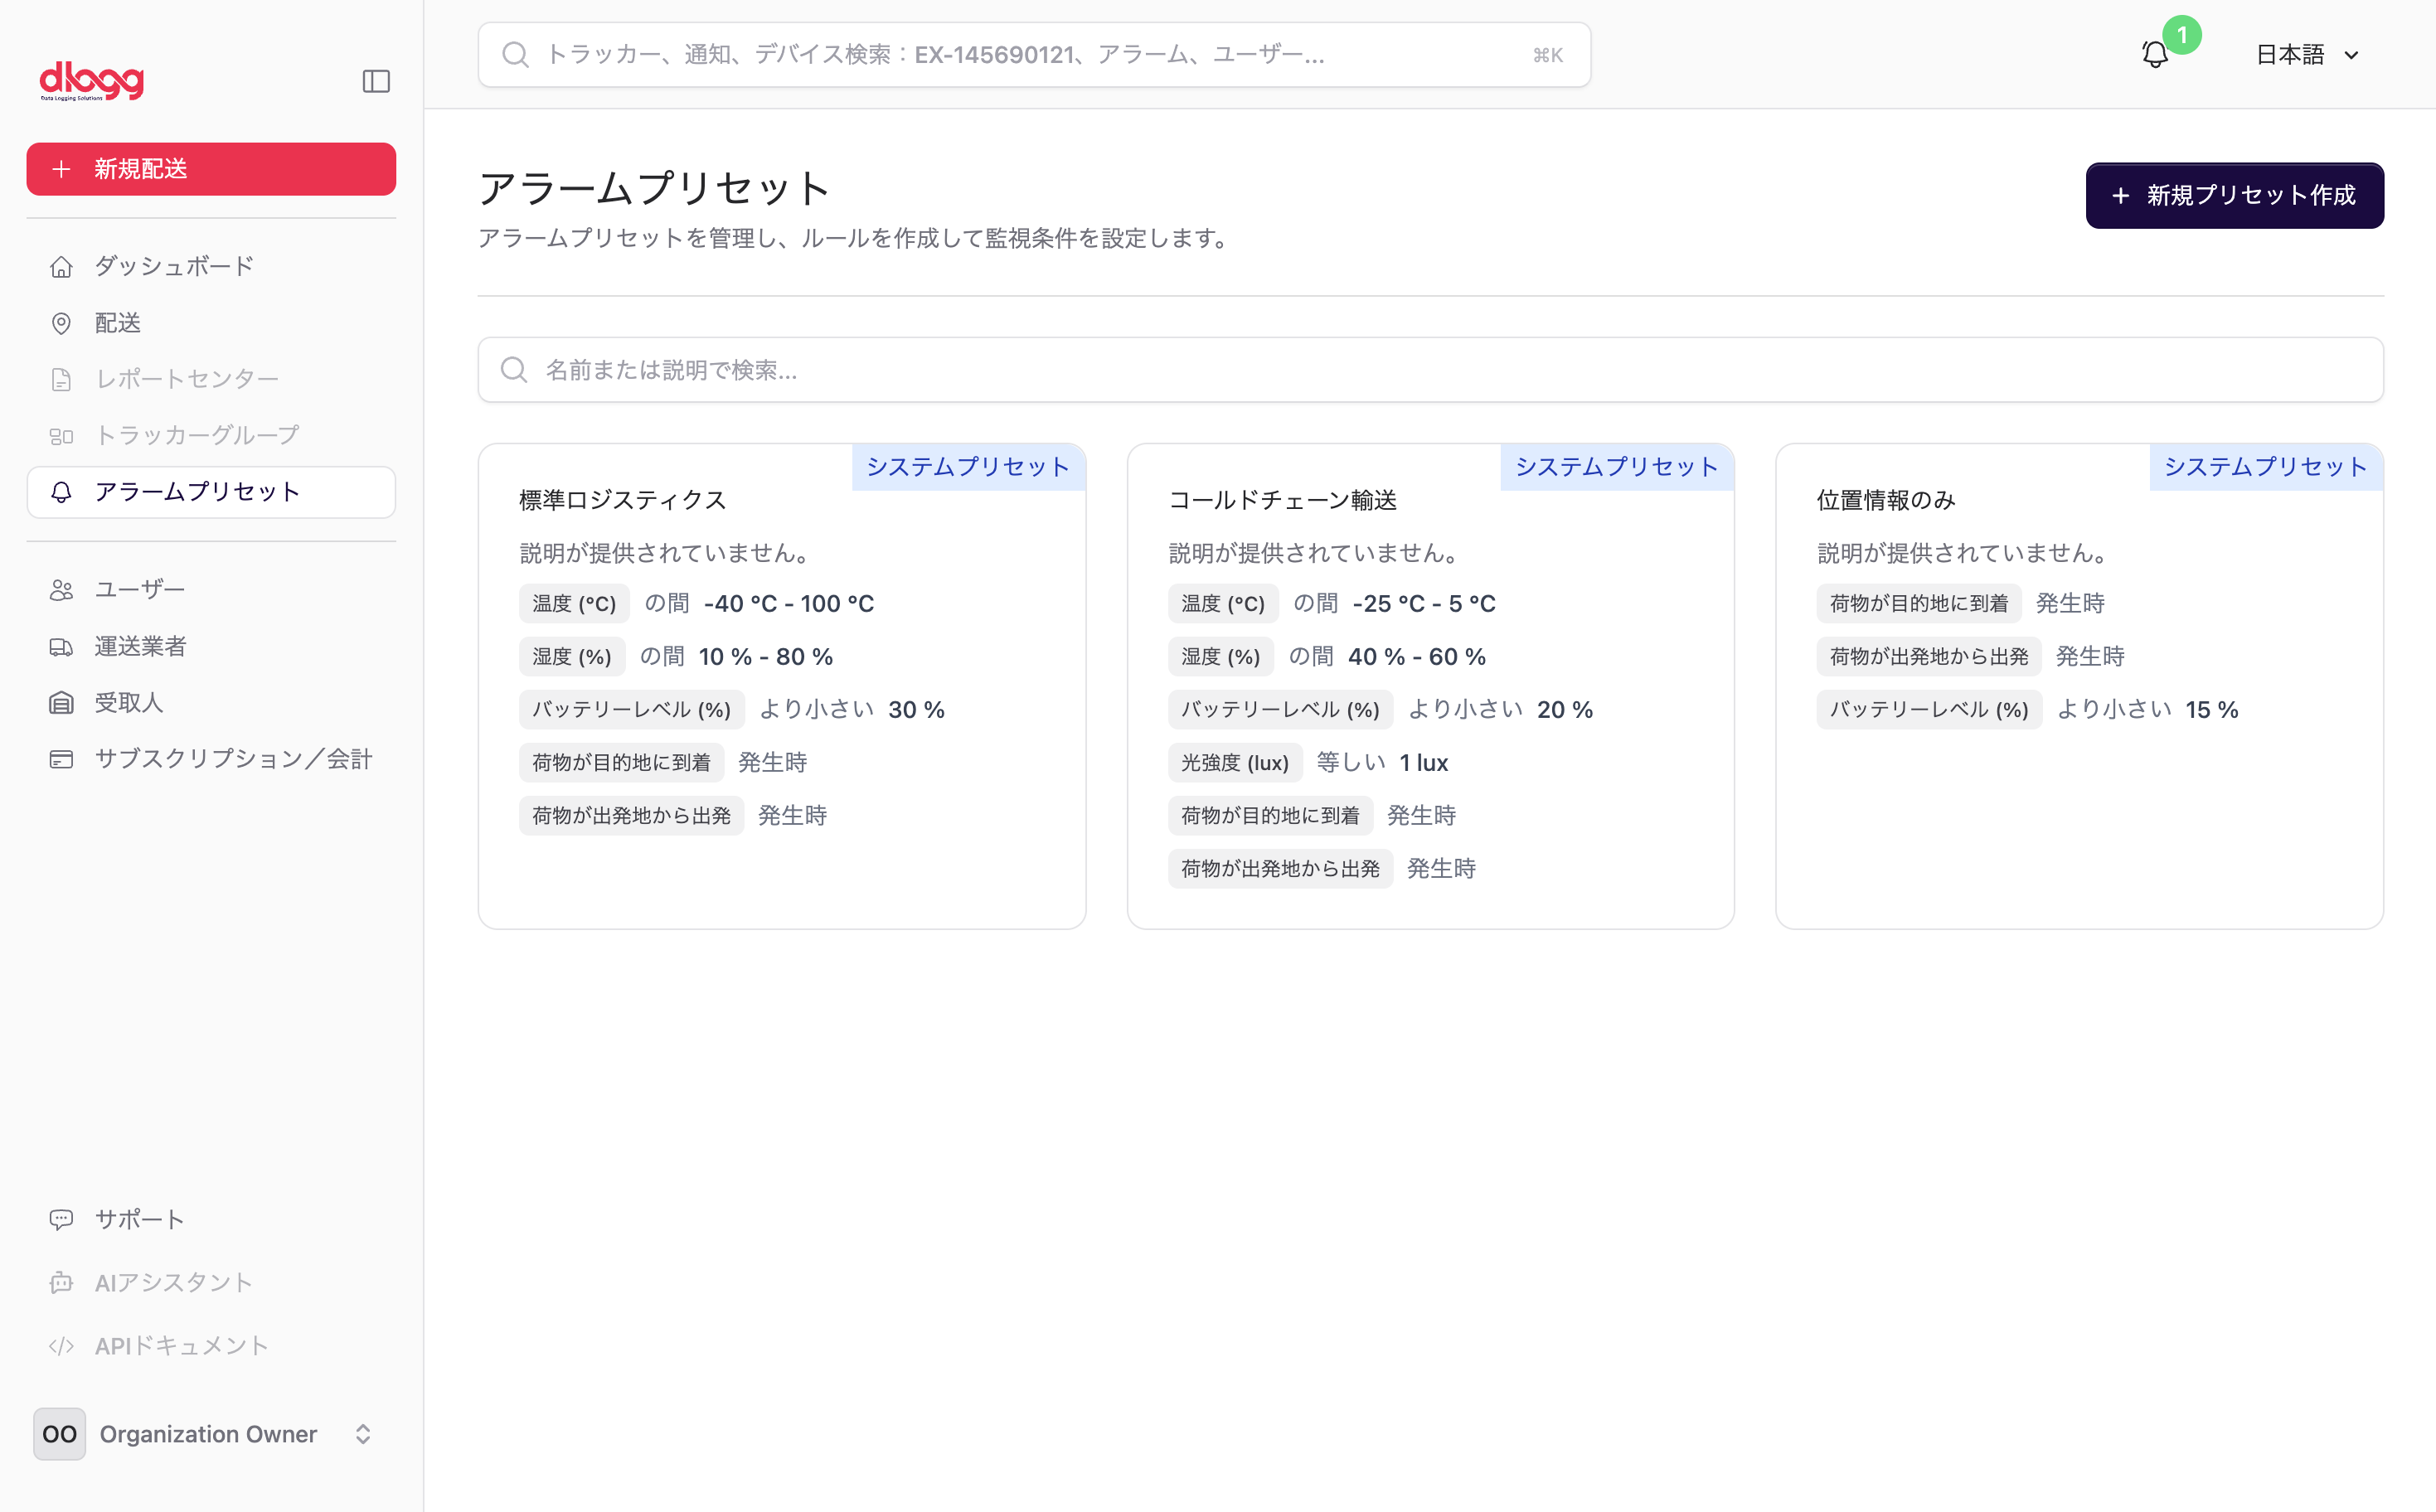Focus the 名前または説明で検索 search field
This screenshot has width=2436, height=1512.
(x=1430, y=370)
